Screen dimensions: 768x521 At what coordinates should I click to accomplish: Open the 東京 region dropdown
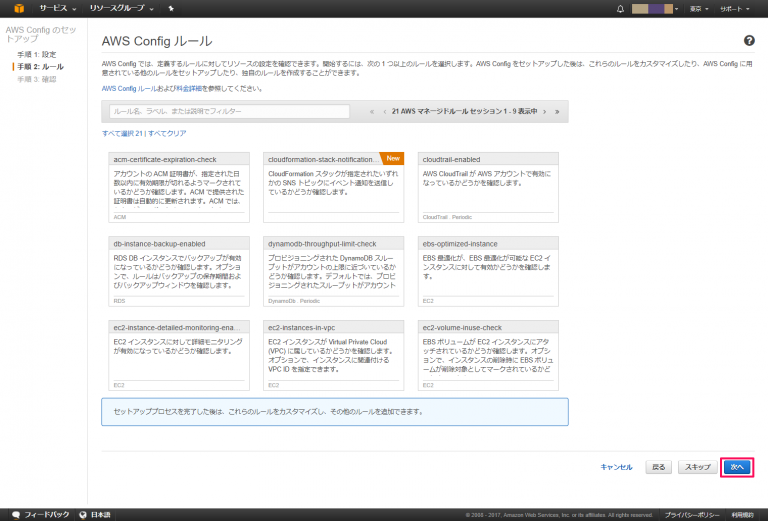pos(699,9)
